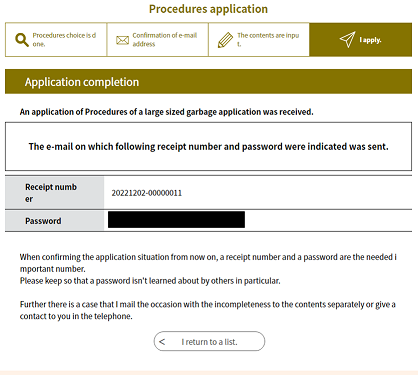Select the 'Confirmation of e-mail address' step
Screen dimensions: 418x375
158,40
